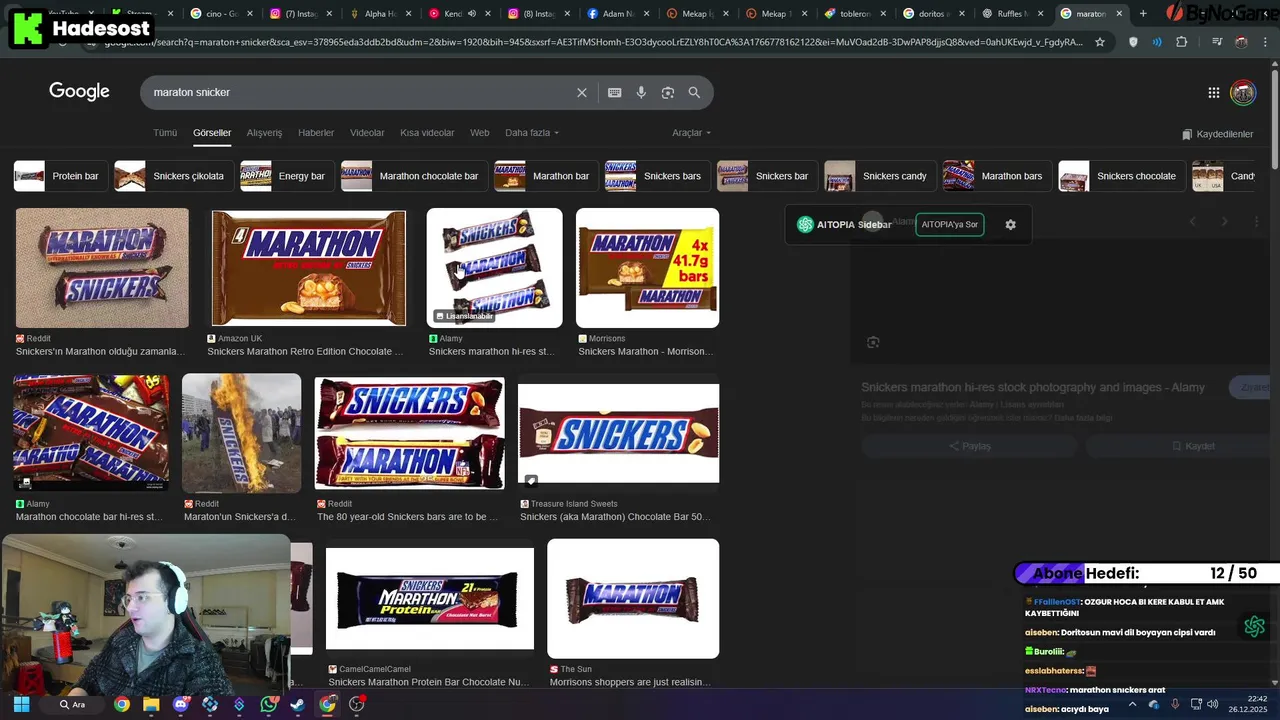Open the Snickers Marathon Protein bar image
This screenshot has width=1280, height=720.
[430, 599]
